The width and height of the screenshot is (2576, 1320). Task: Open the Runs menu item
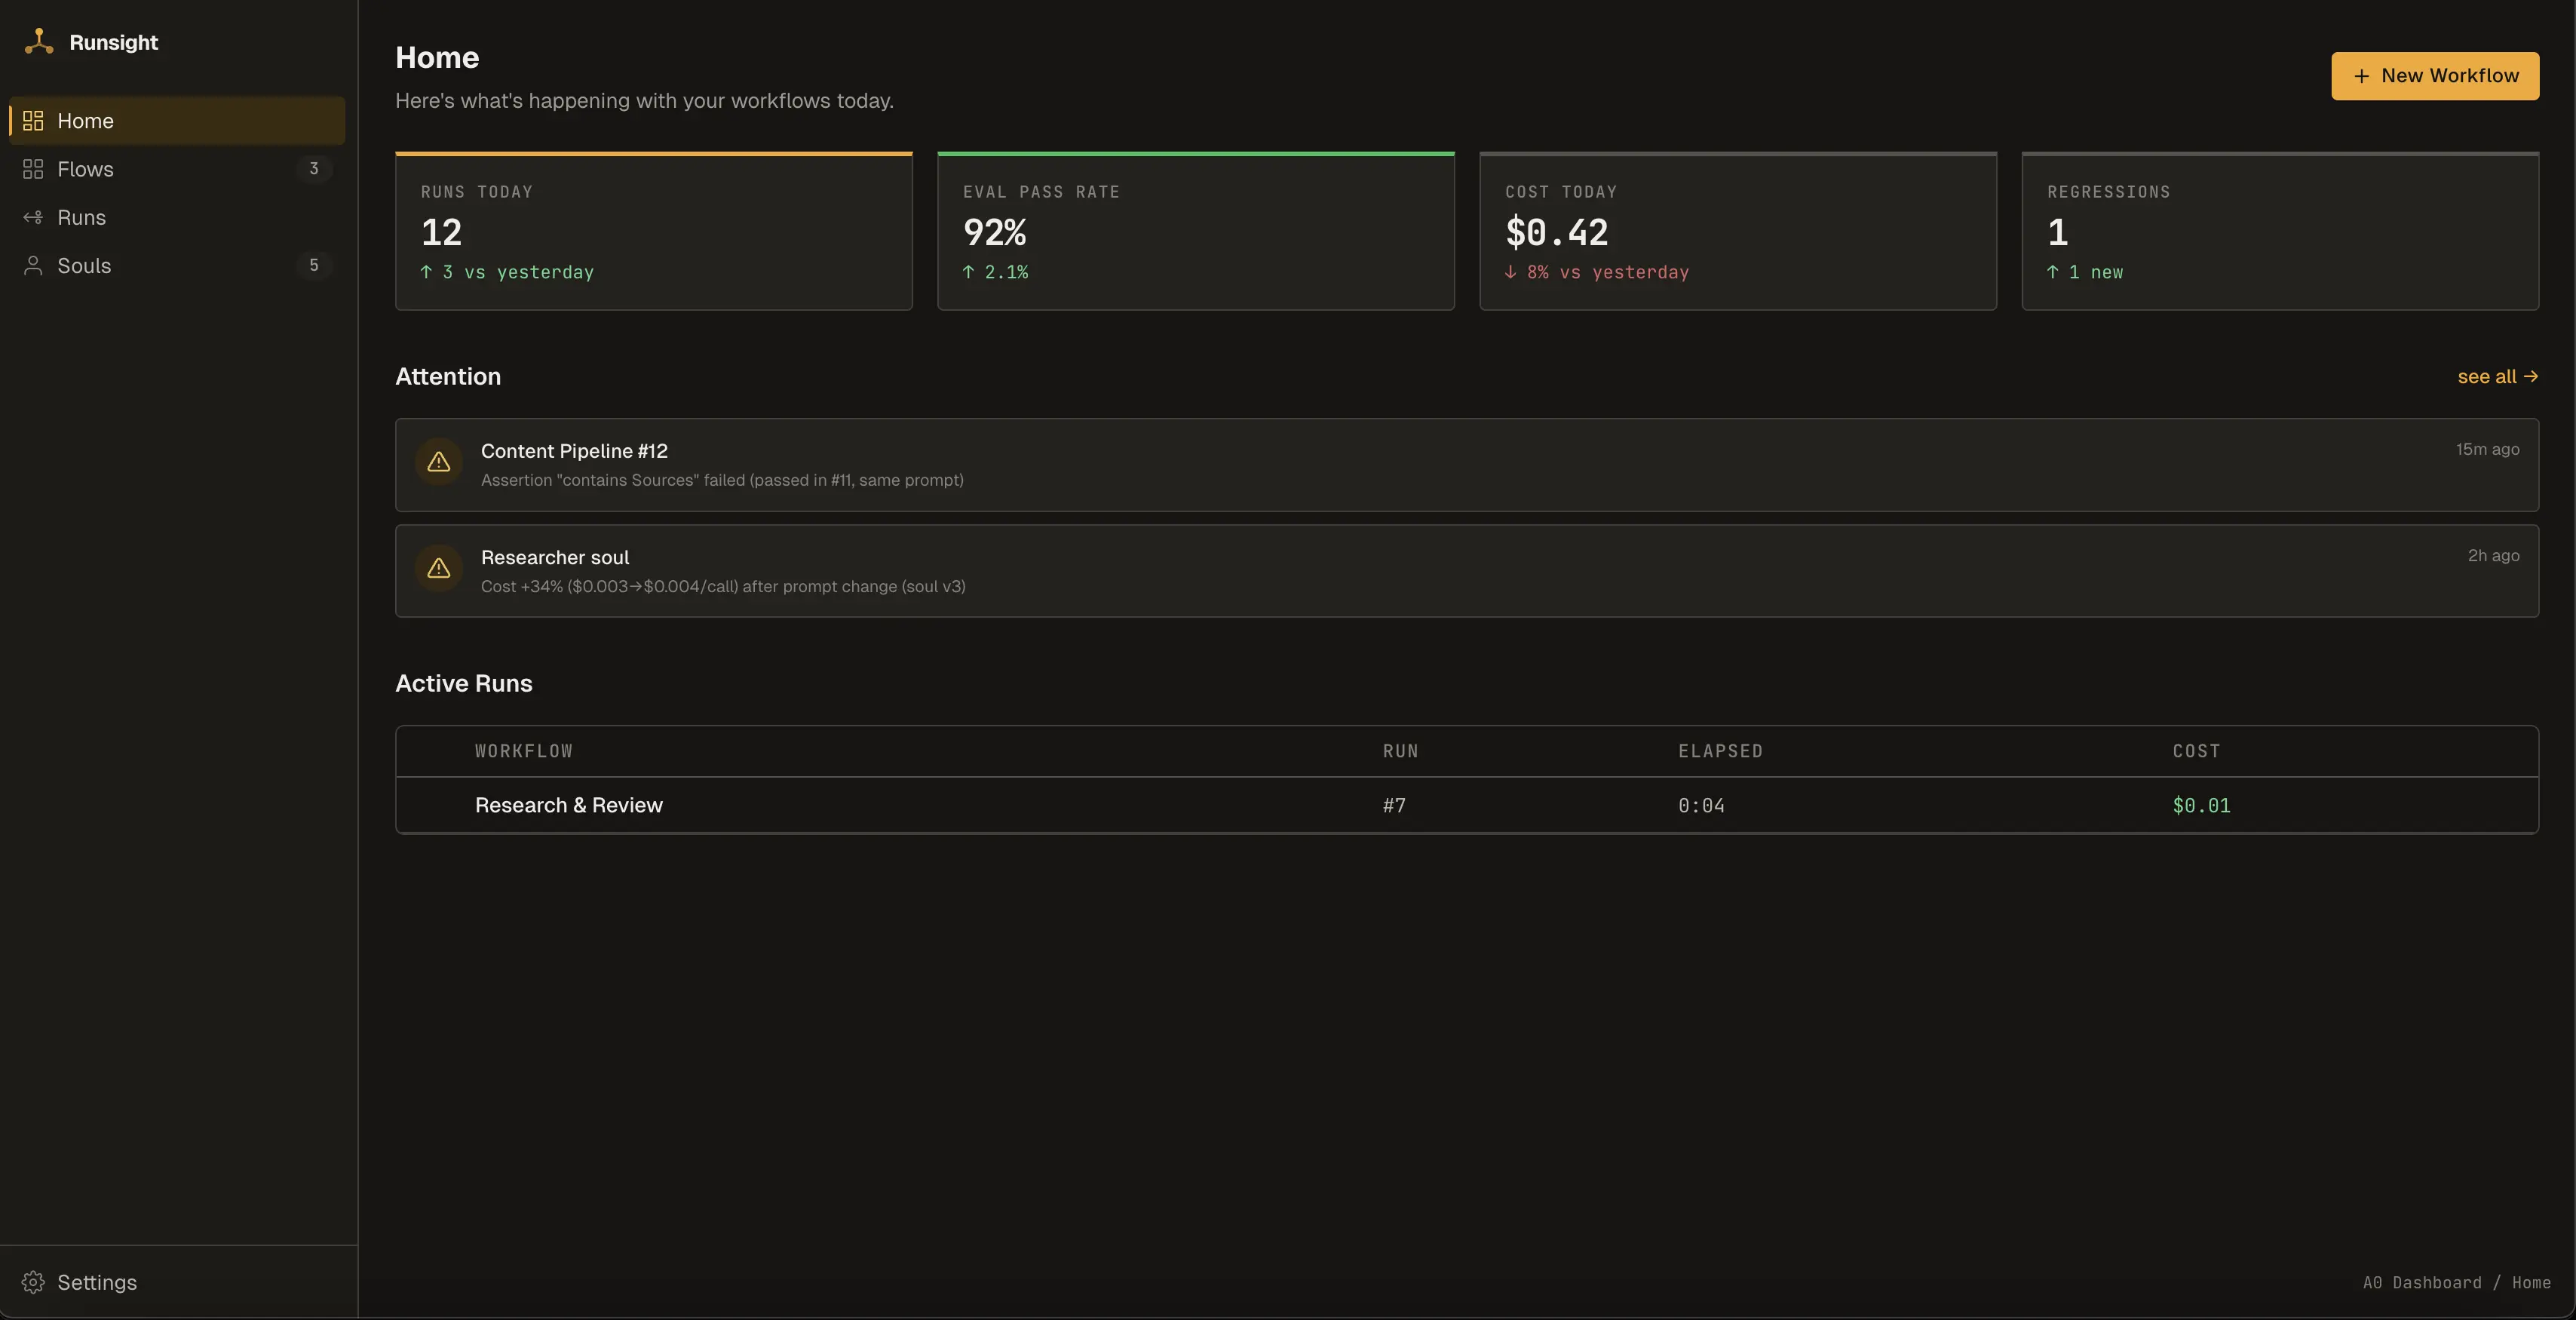click(81, 217)
